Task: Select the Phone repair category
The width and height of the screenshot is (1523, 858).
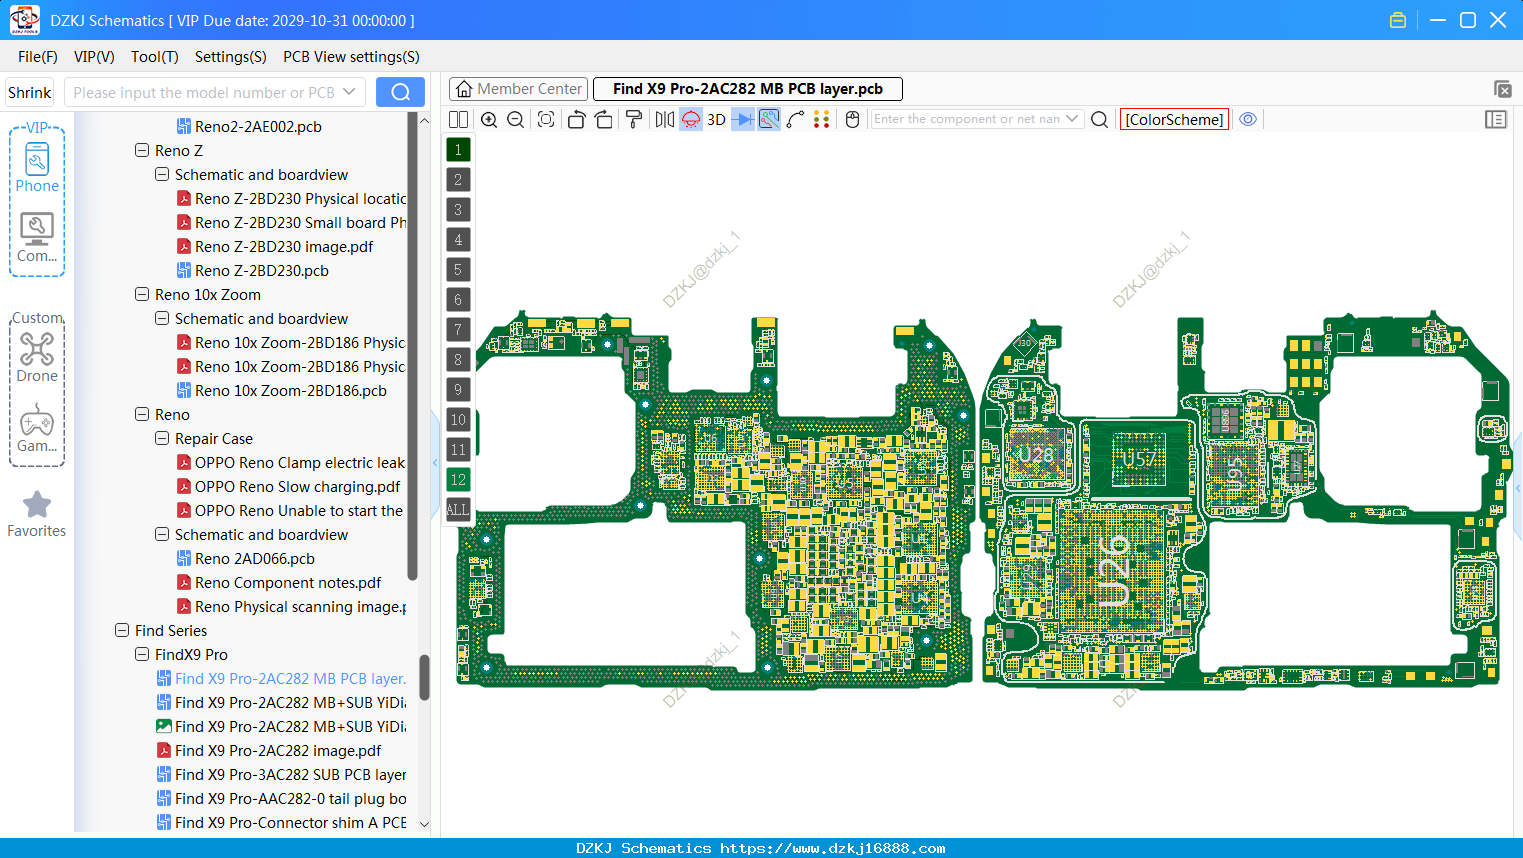Action: click(x=37, y=167)
